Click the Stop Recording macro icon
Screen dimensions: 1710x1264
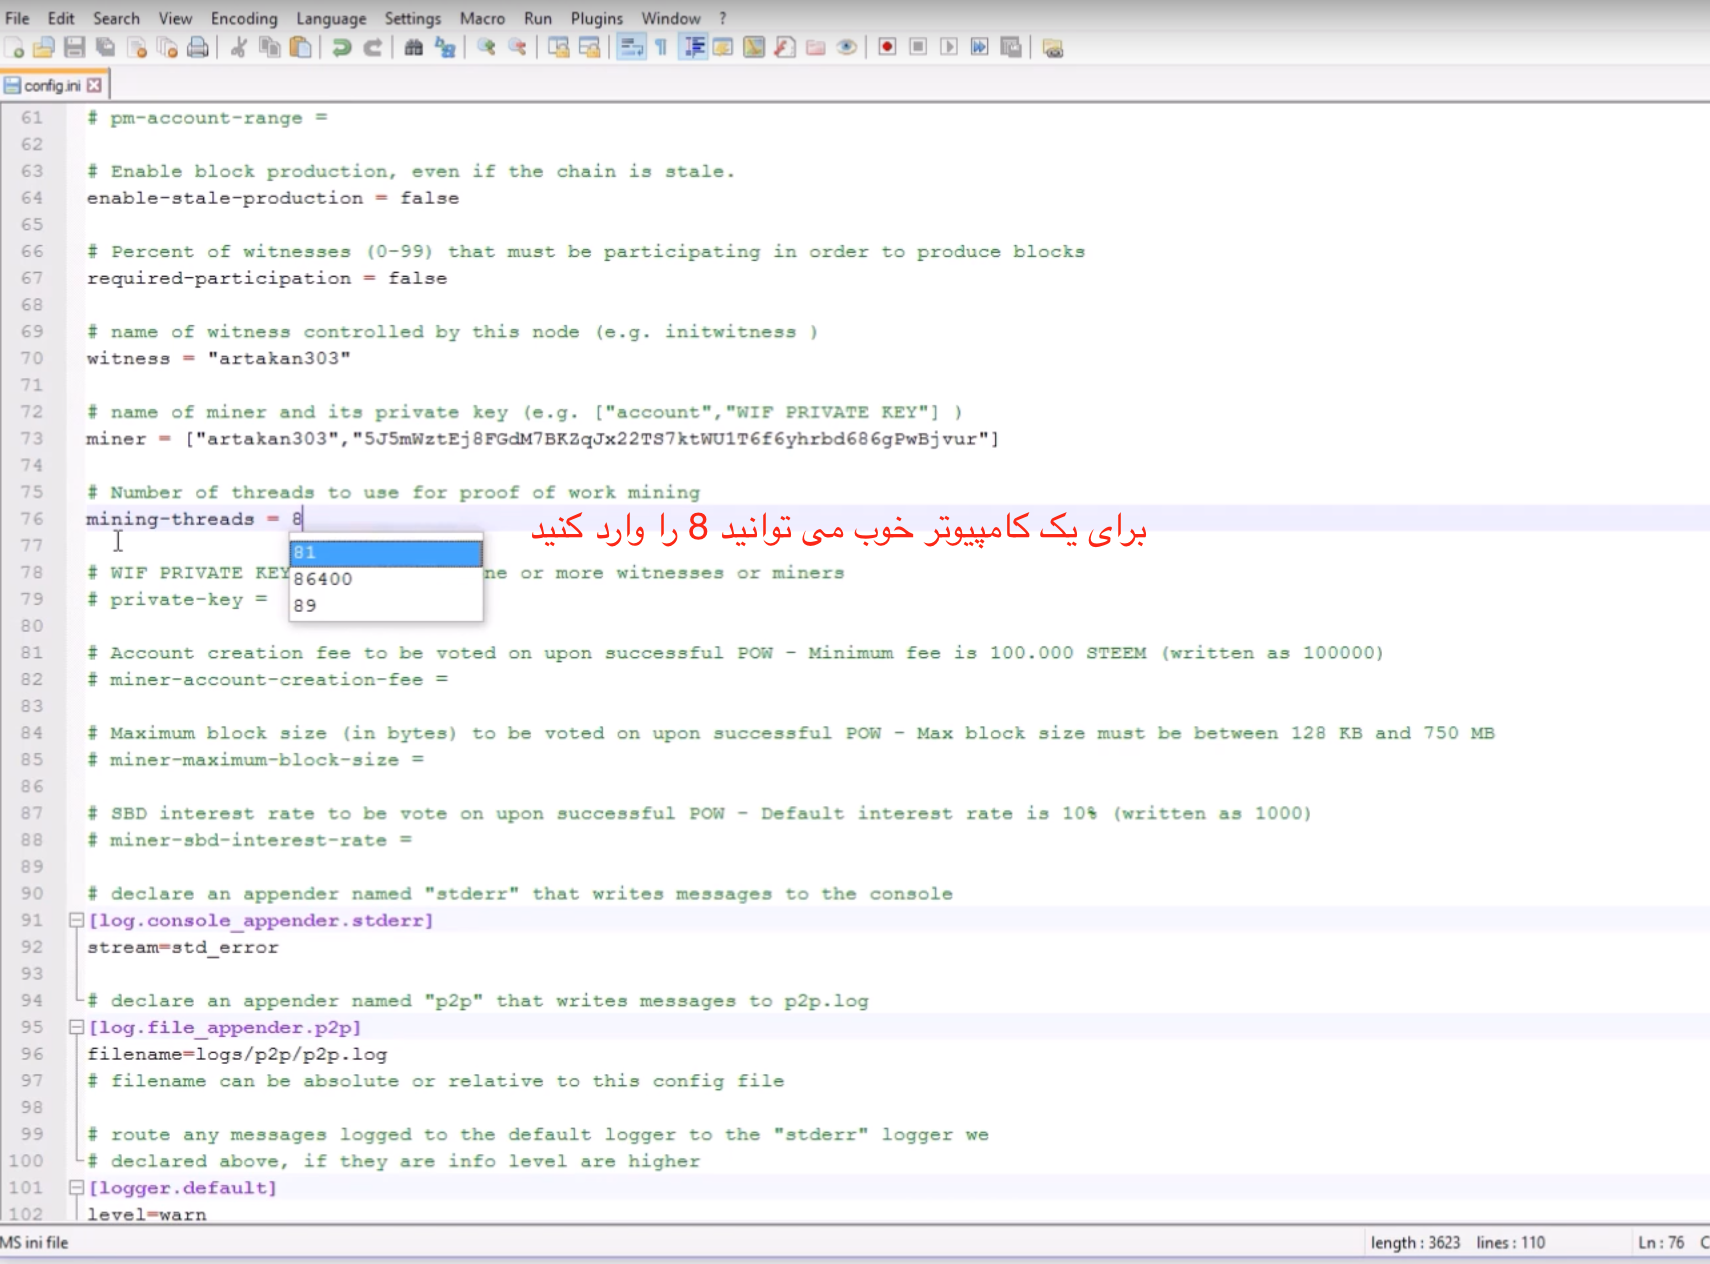click(918, 47)
